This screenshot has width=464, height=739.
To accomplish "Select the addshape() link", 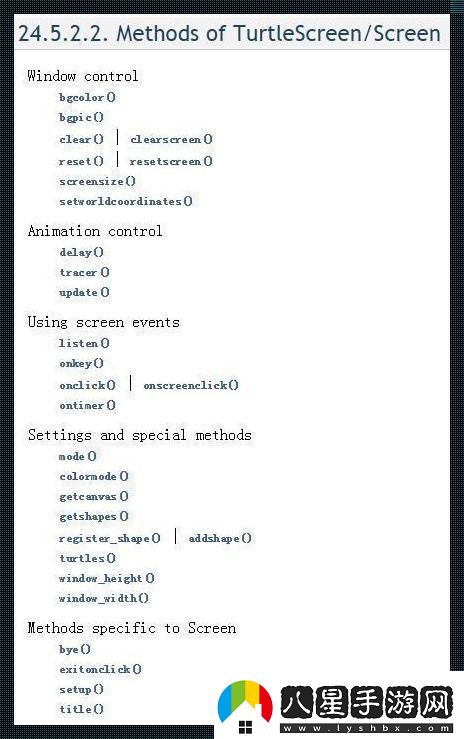I will point(220,538).
